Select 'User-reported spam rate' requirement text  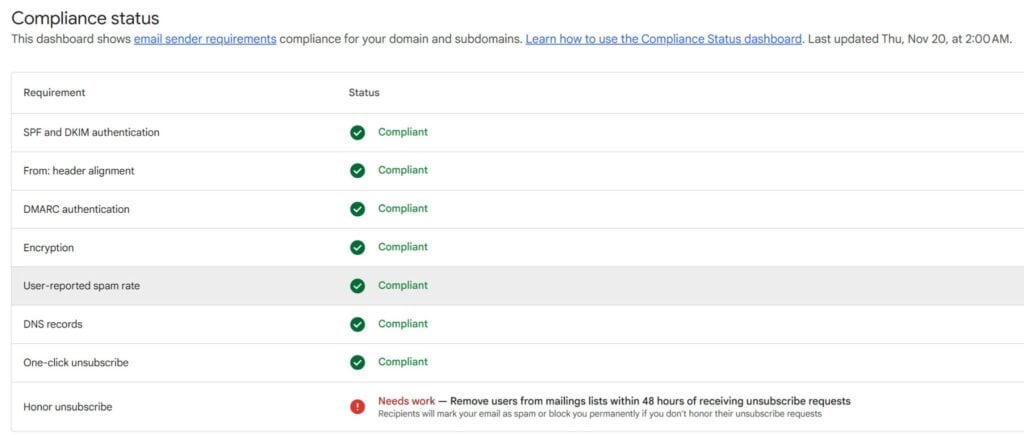(82, 286)
